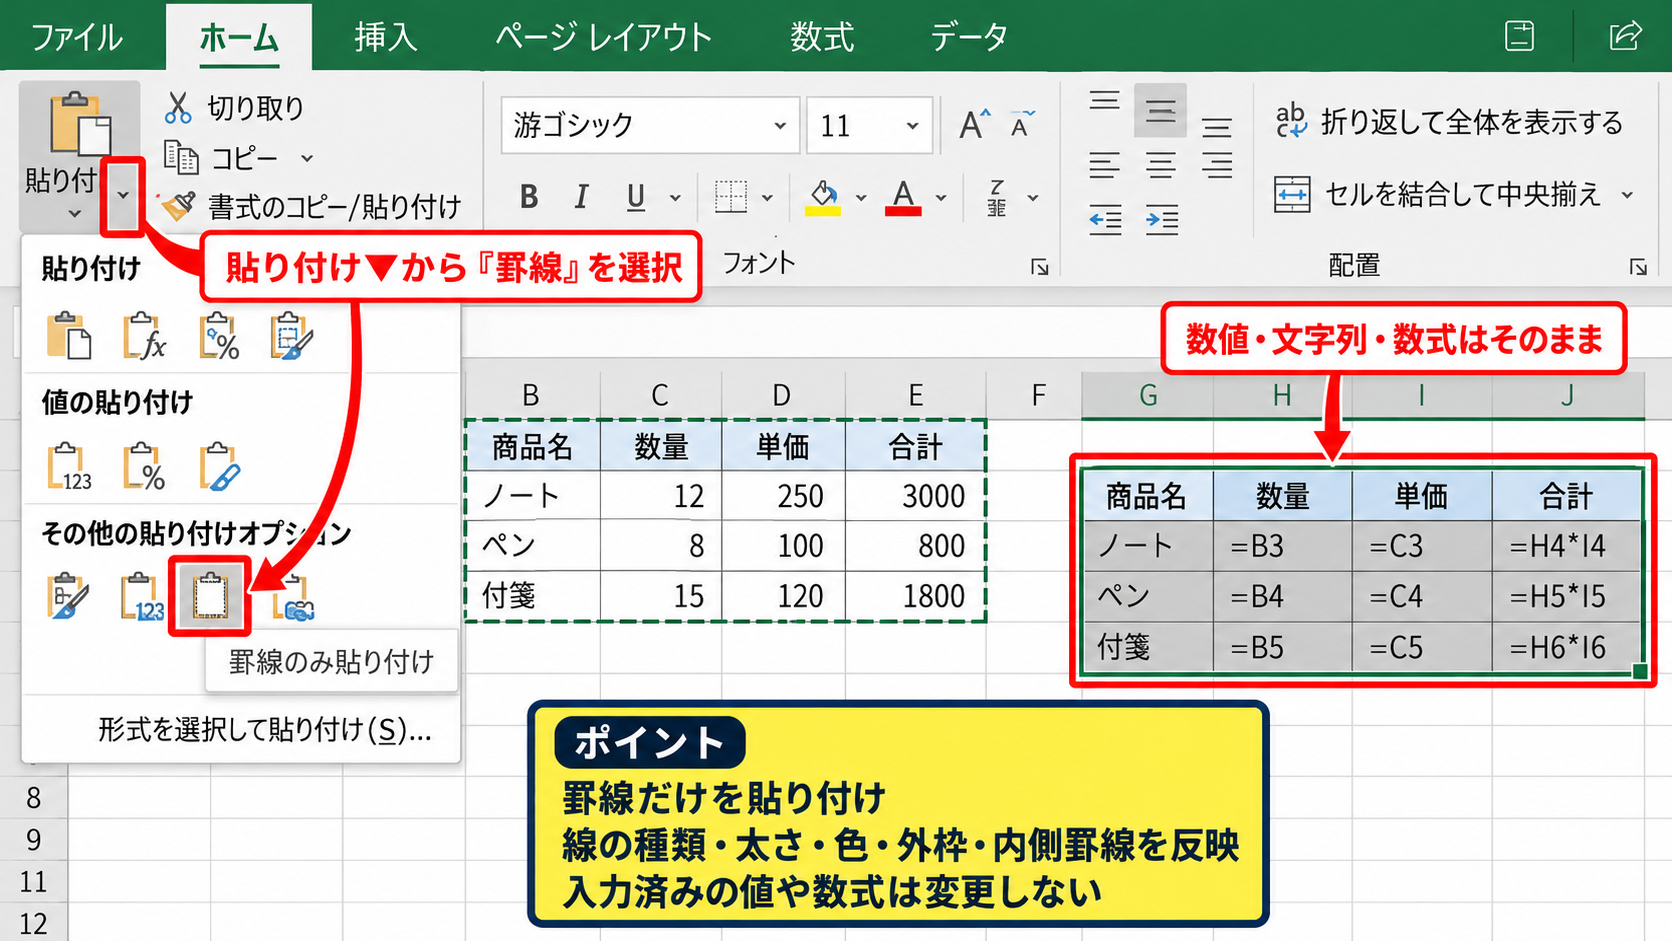Apply red font color A
Image resolution: width=1672 pixels, height=941 pixels.
(903, 197)
